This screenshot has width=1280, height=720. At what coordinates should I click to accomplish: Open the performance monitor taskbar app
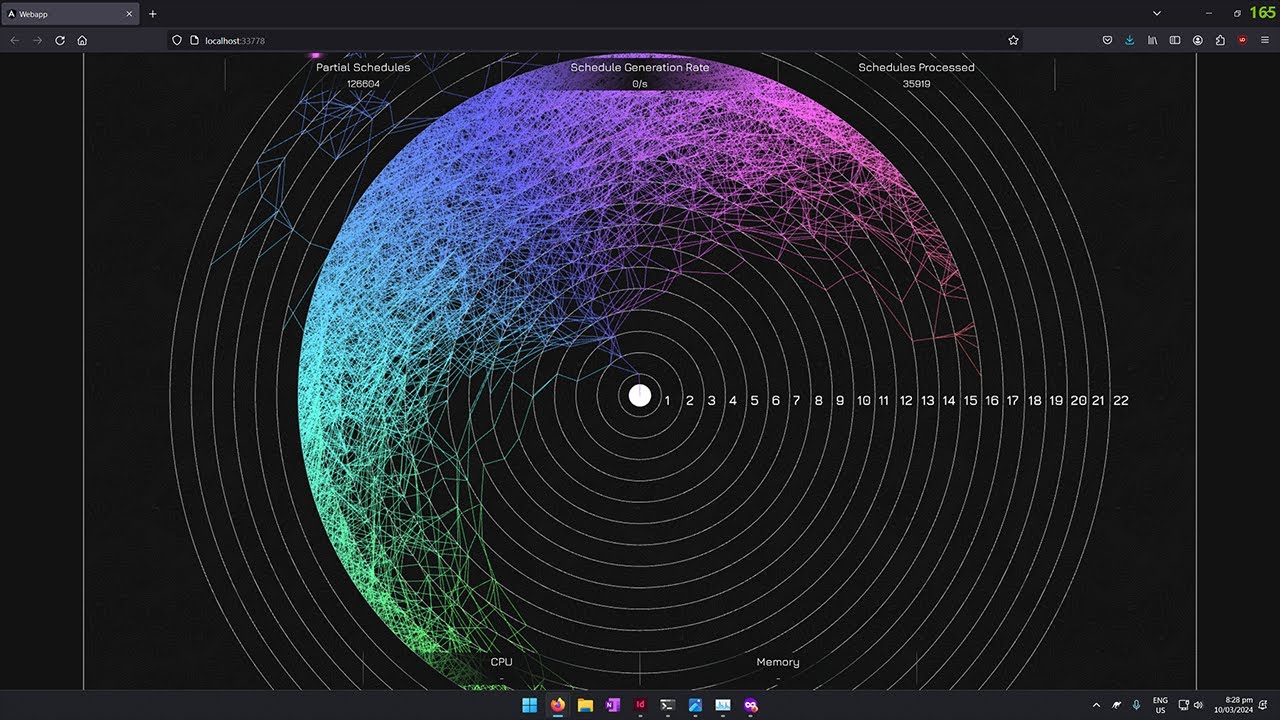(722, 705)
